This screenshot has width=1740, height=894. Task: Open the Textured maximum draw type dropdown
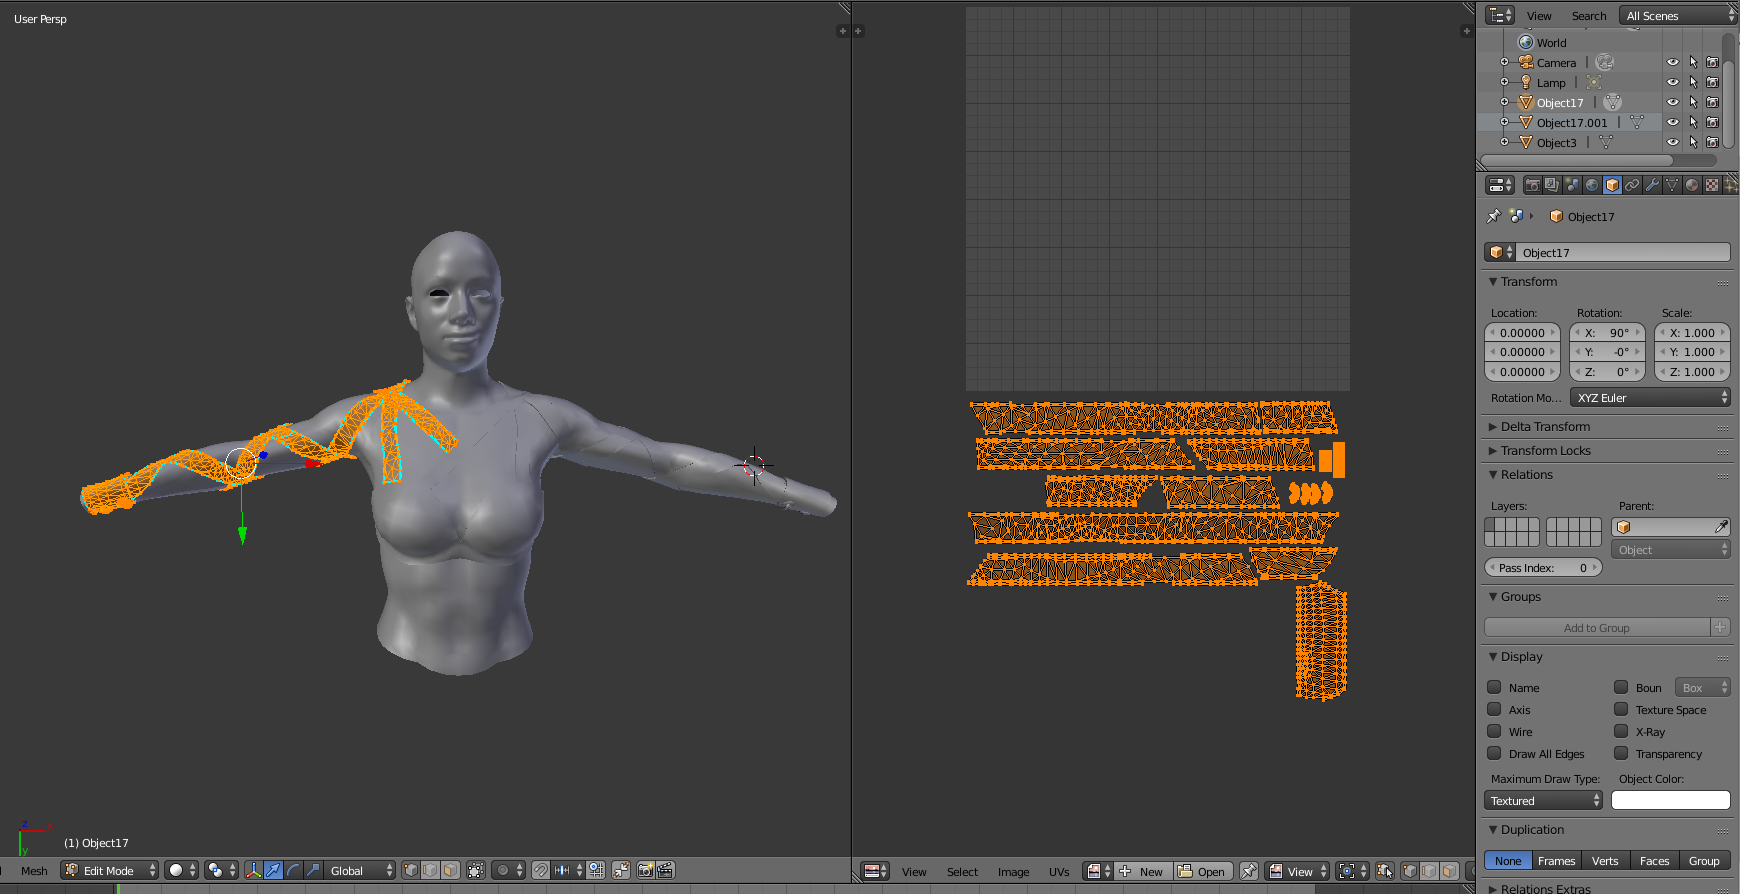pos(1543,800)
